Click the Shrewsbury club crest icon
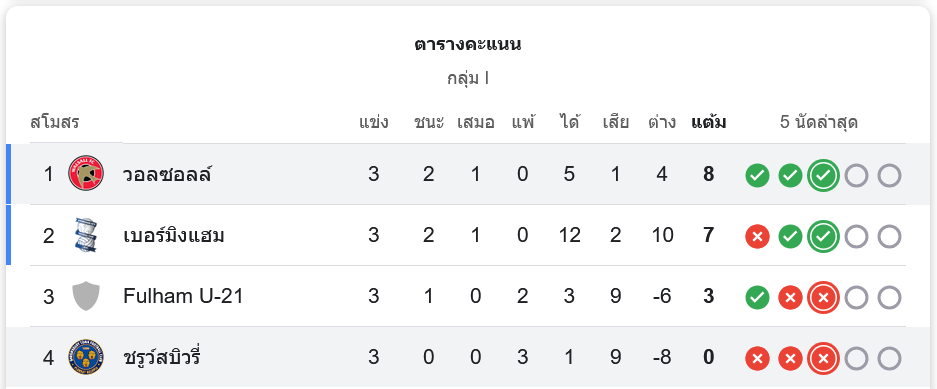This screenshot has width=937, height=389. tap(86, 357)
